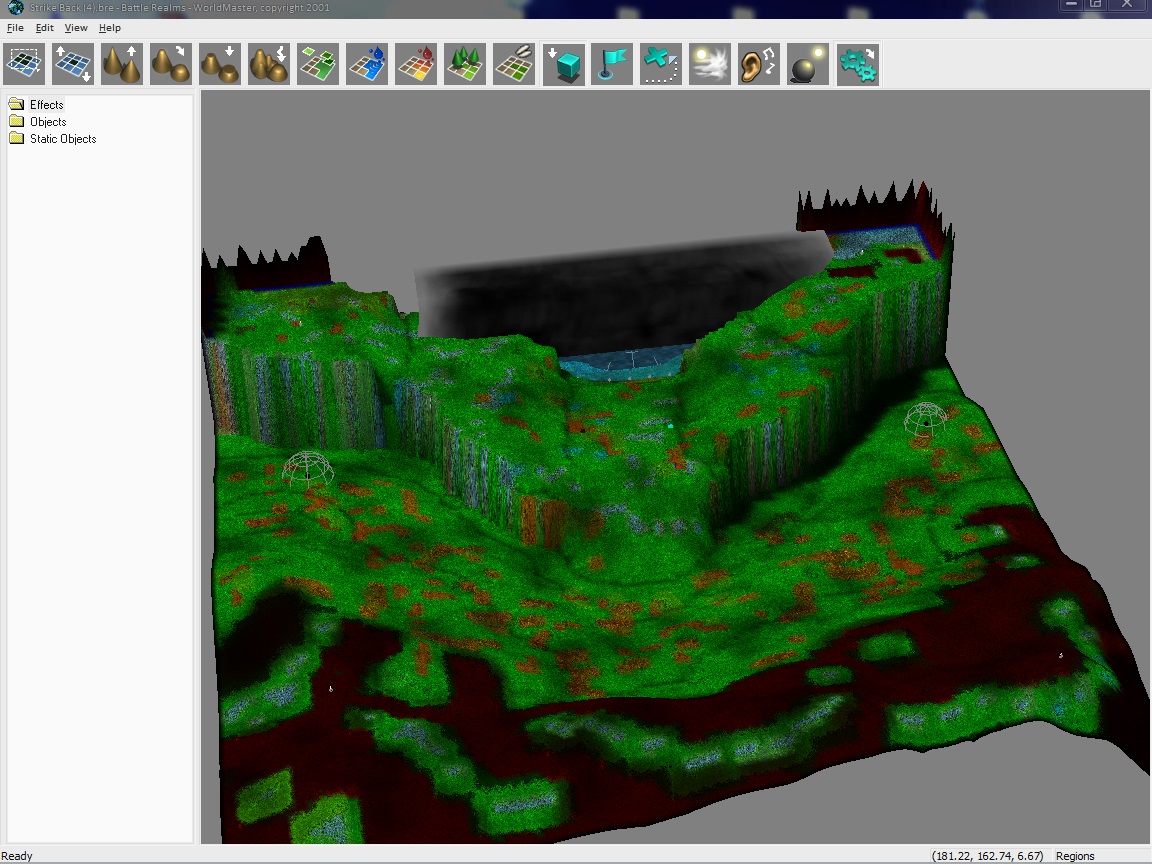Screen dimensions: 1152x864
Task: Choose the raise/lower grid height tool
Action: point(73,64)
